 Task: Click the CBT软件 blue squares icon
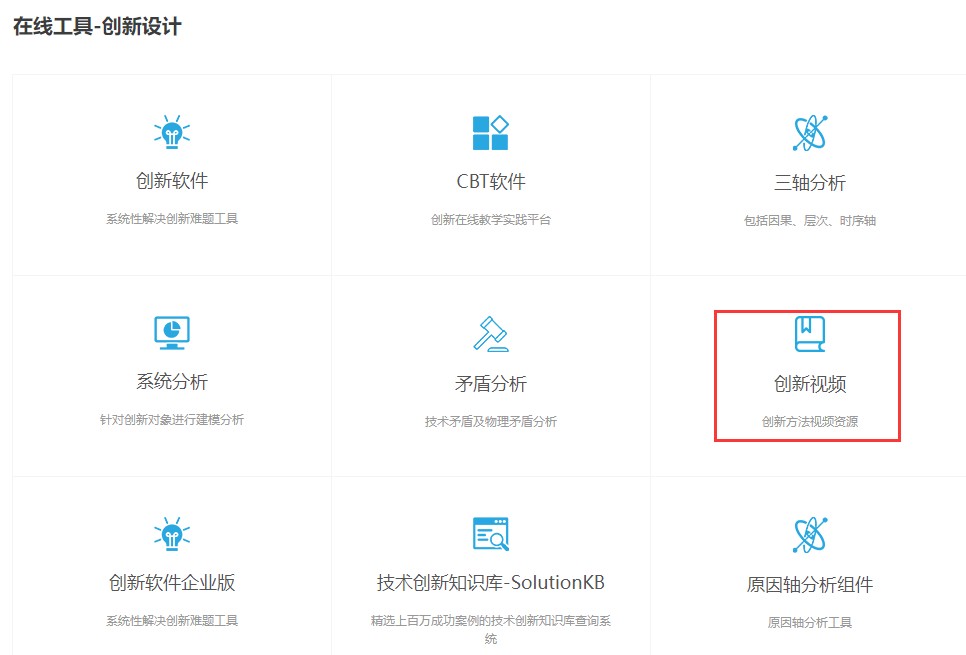coord(490,132)
